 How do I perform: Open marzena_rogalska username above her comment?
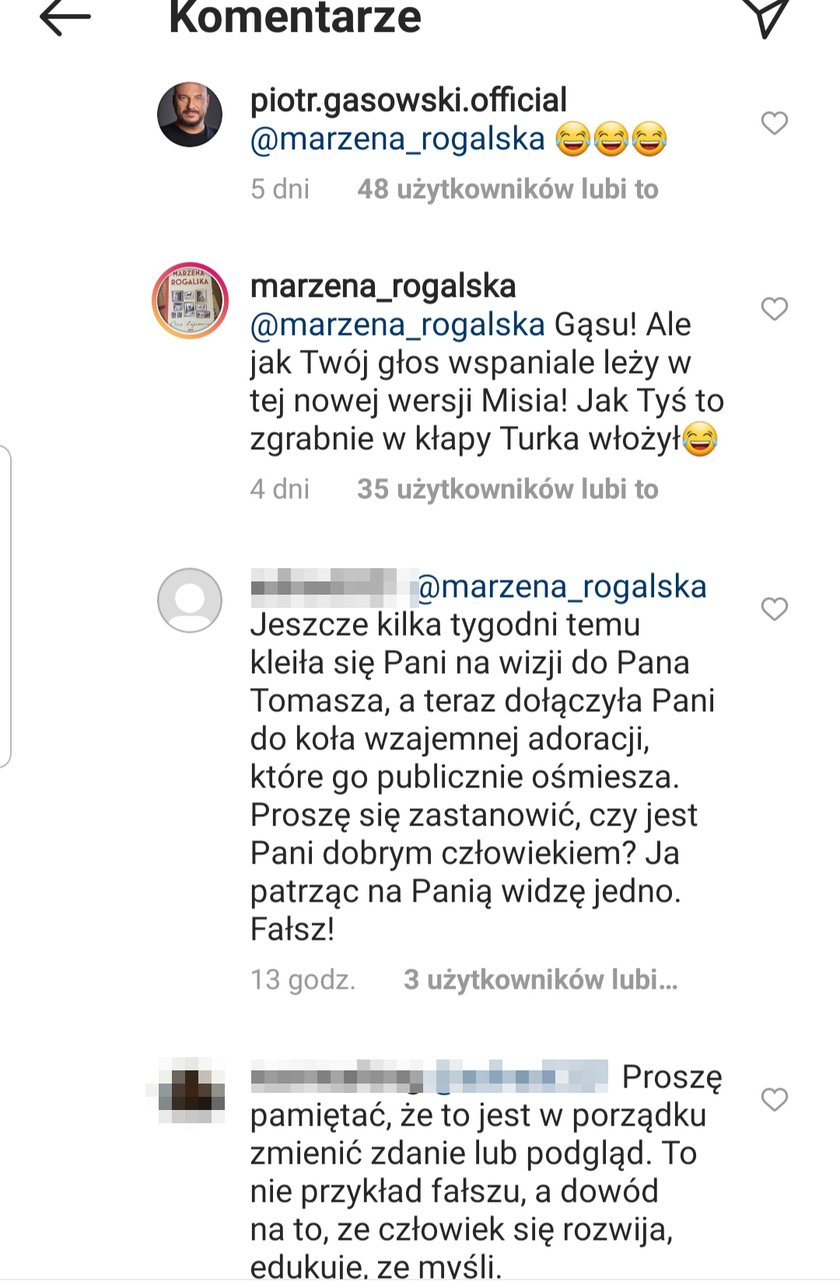pos(383,286)
